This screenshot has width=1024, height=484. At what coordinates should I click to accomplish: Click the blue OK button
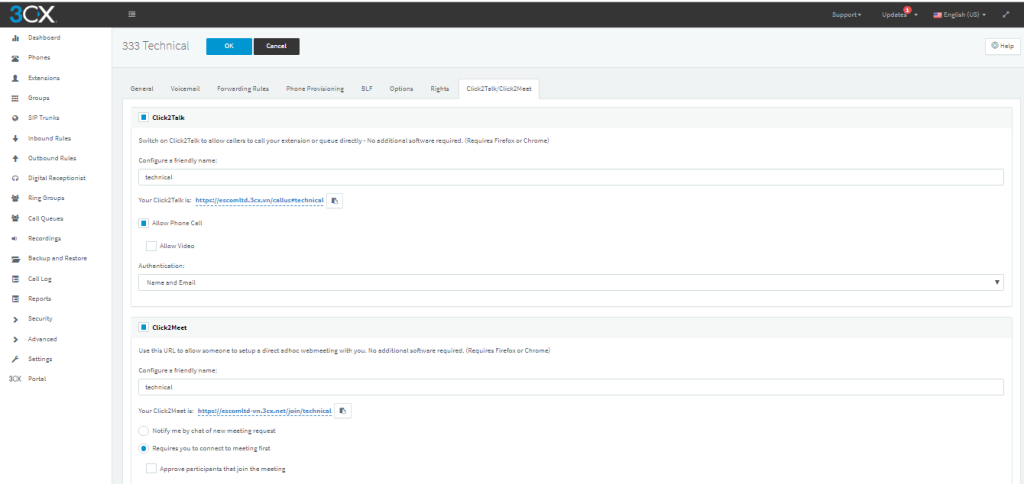point(229,46)
